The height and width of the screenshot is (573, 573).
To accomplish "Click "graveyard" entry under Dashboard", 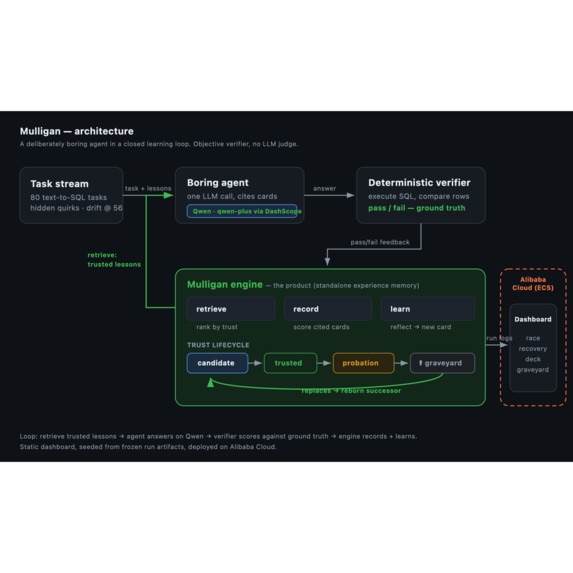I will coord(533,370).
